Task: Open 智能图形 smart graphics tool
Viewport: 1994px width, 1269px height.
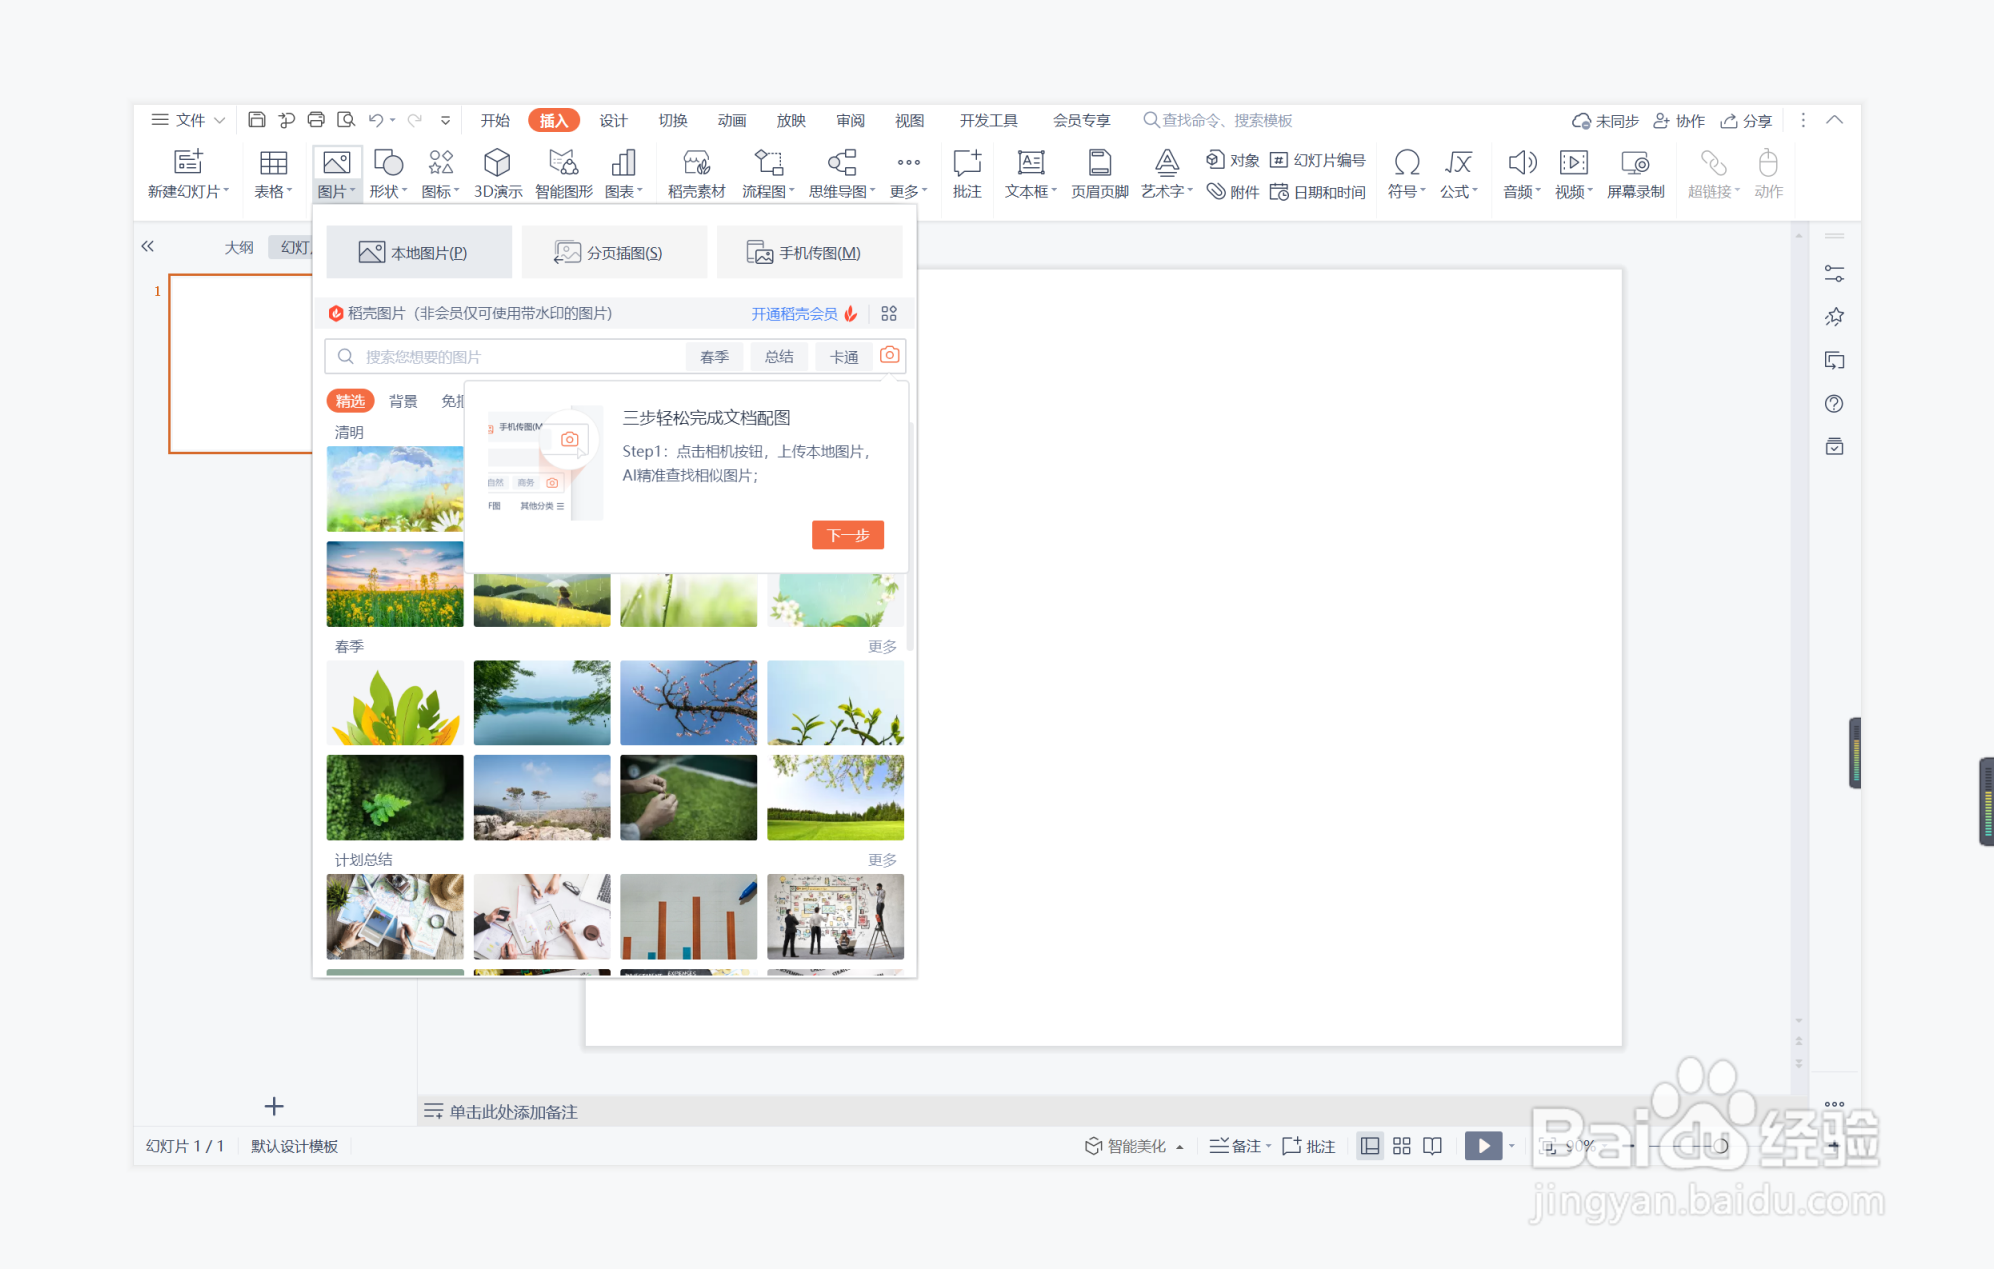Action: click(564, 174)
